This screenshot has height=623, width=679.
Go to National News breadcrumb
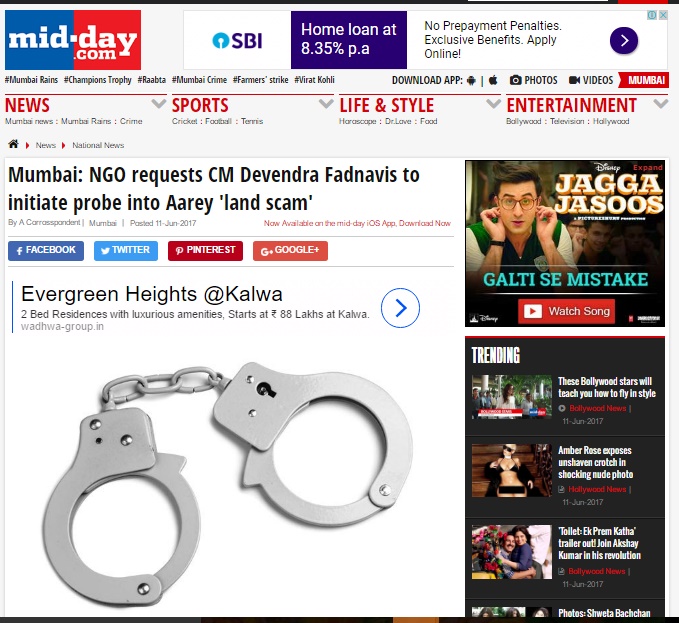click(x=98, y=145)
